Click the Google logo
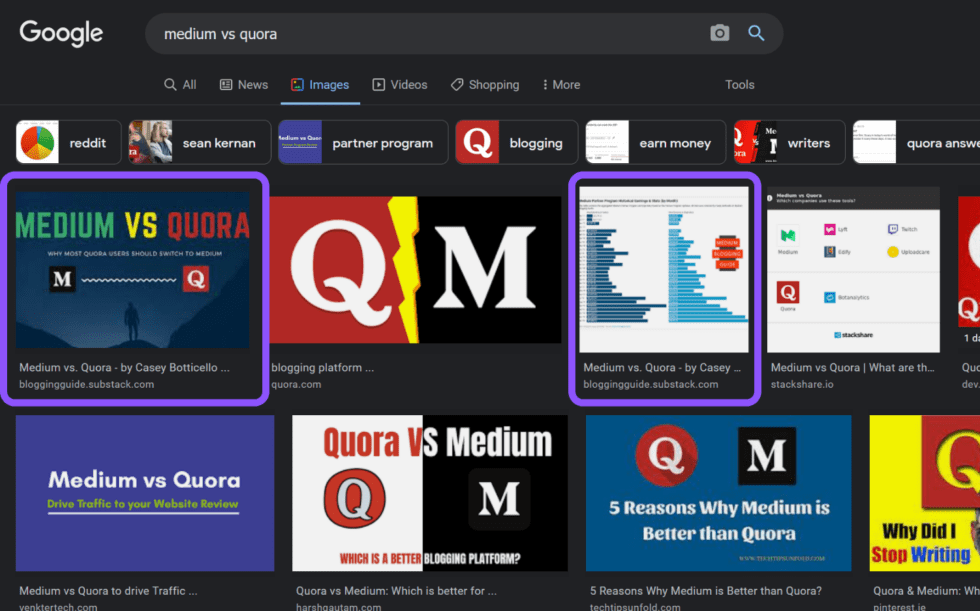Image resolution: width=980 pixels, height=611 pixels. click(x=61, y=33)
